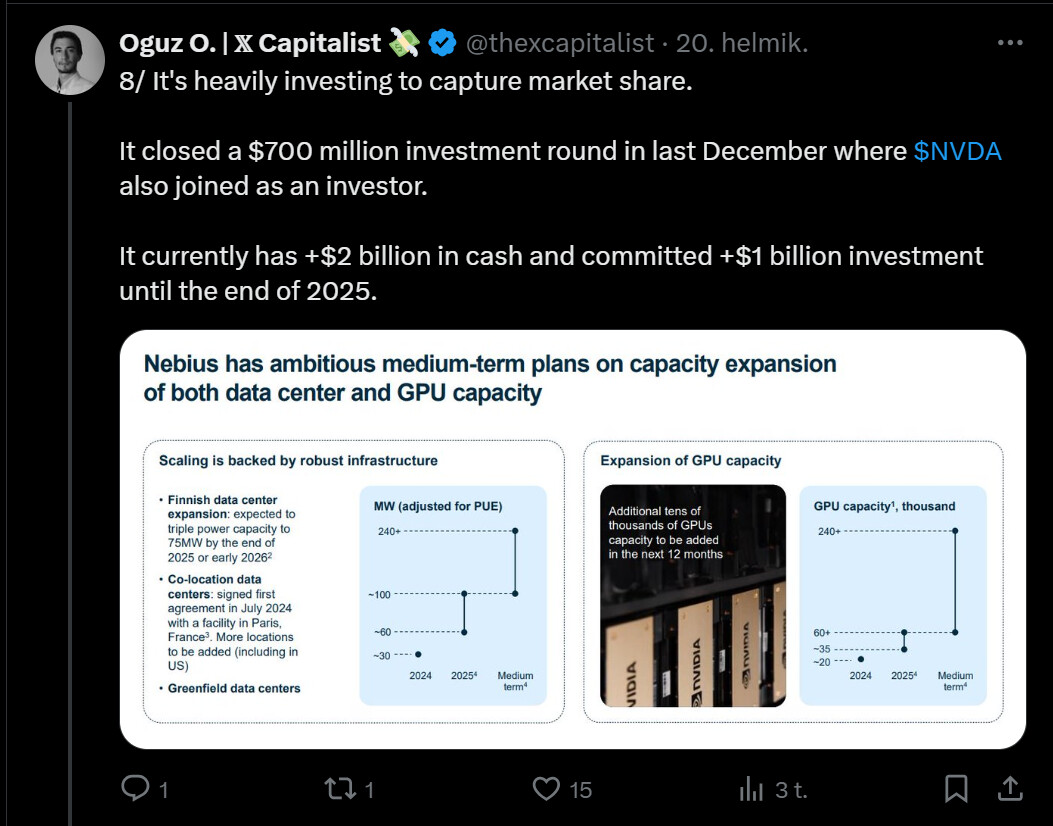
Task: Open the three-dot more options menu
Action: point(1010,43)
